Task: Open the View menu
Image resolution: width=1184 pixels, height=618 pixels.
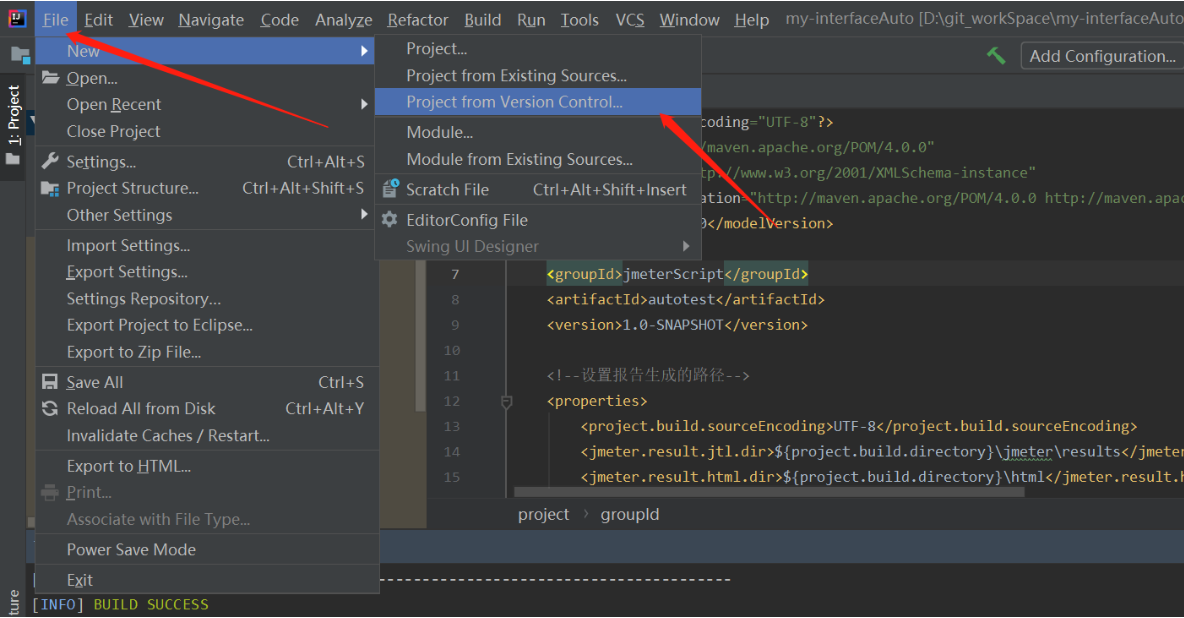Action: [146, 20]
